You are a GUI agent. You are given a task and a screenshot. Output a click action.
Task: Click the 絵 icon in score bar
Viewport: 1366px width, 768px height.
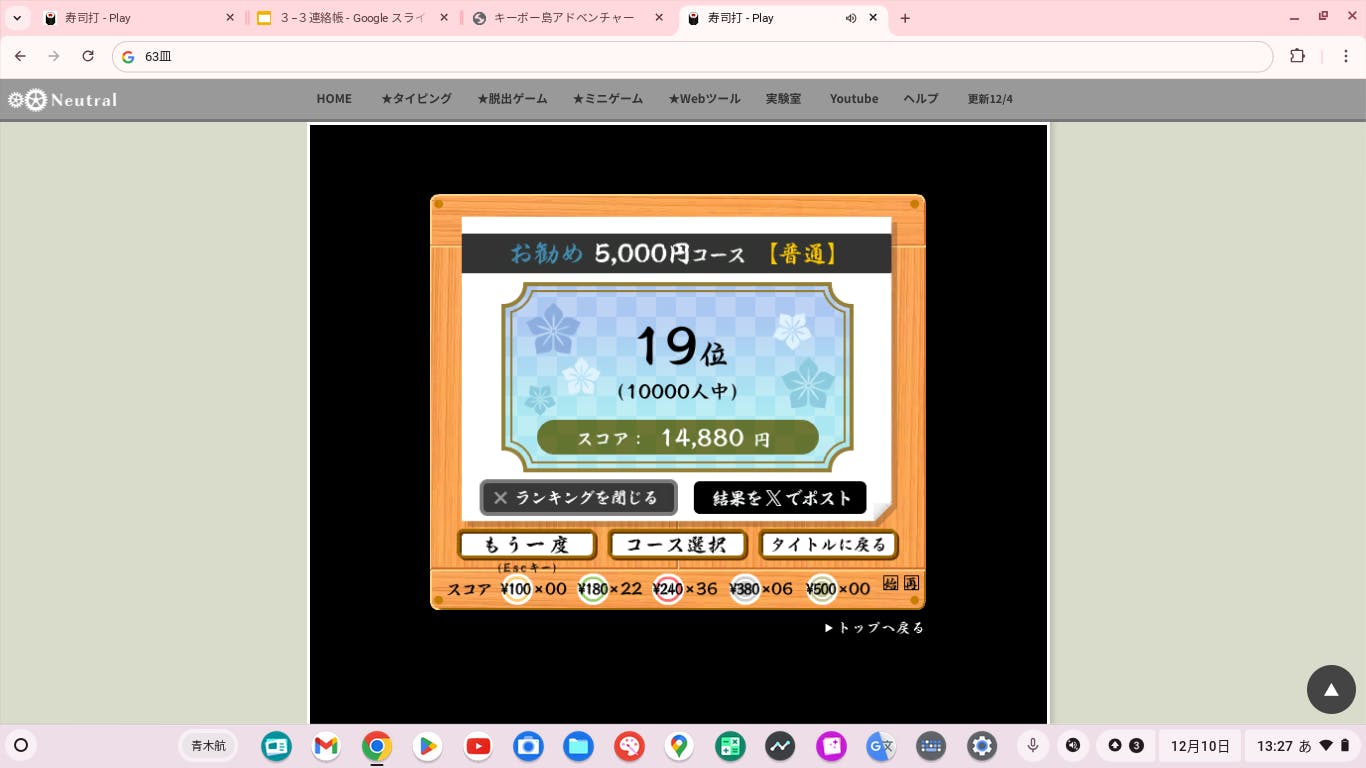[891, 583]
